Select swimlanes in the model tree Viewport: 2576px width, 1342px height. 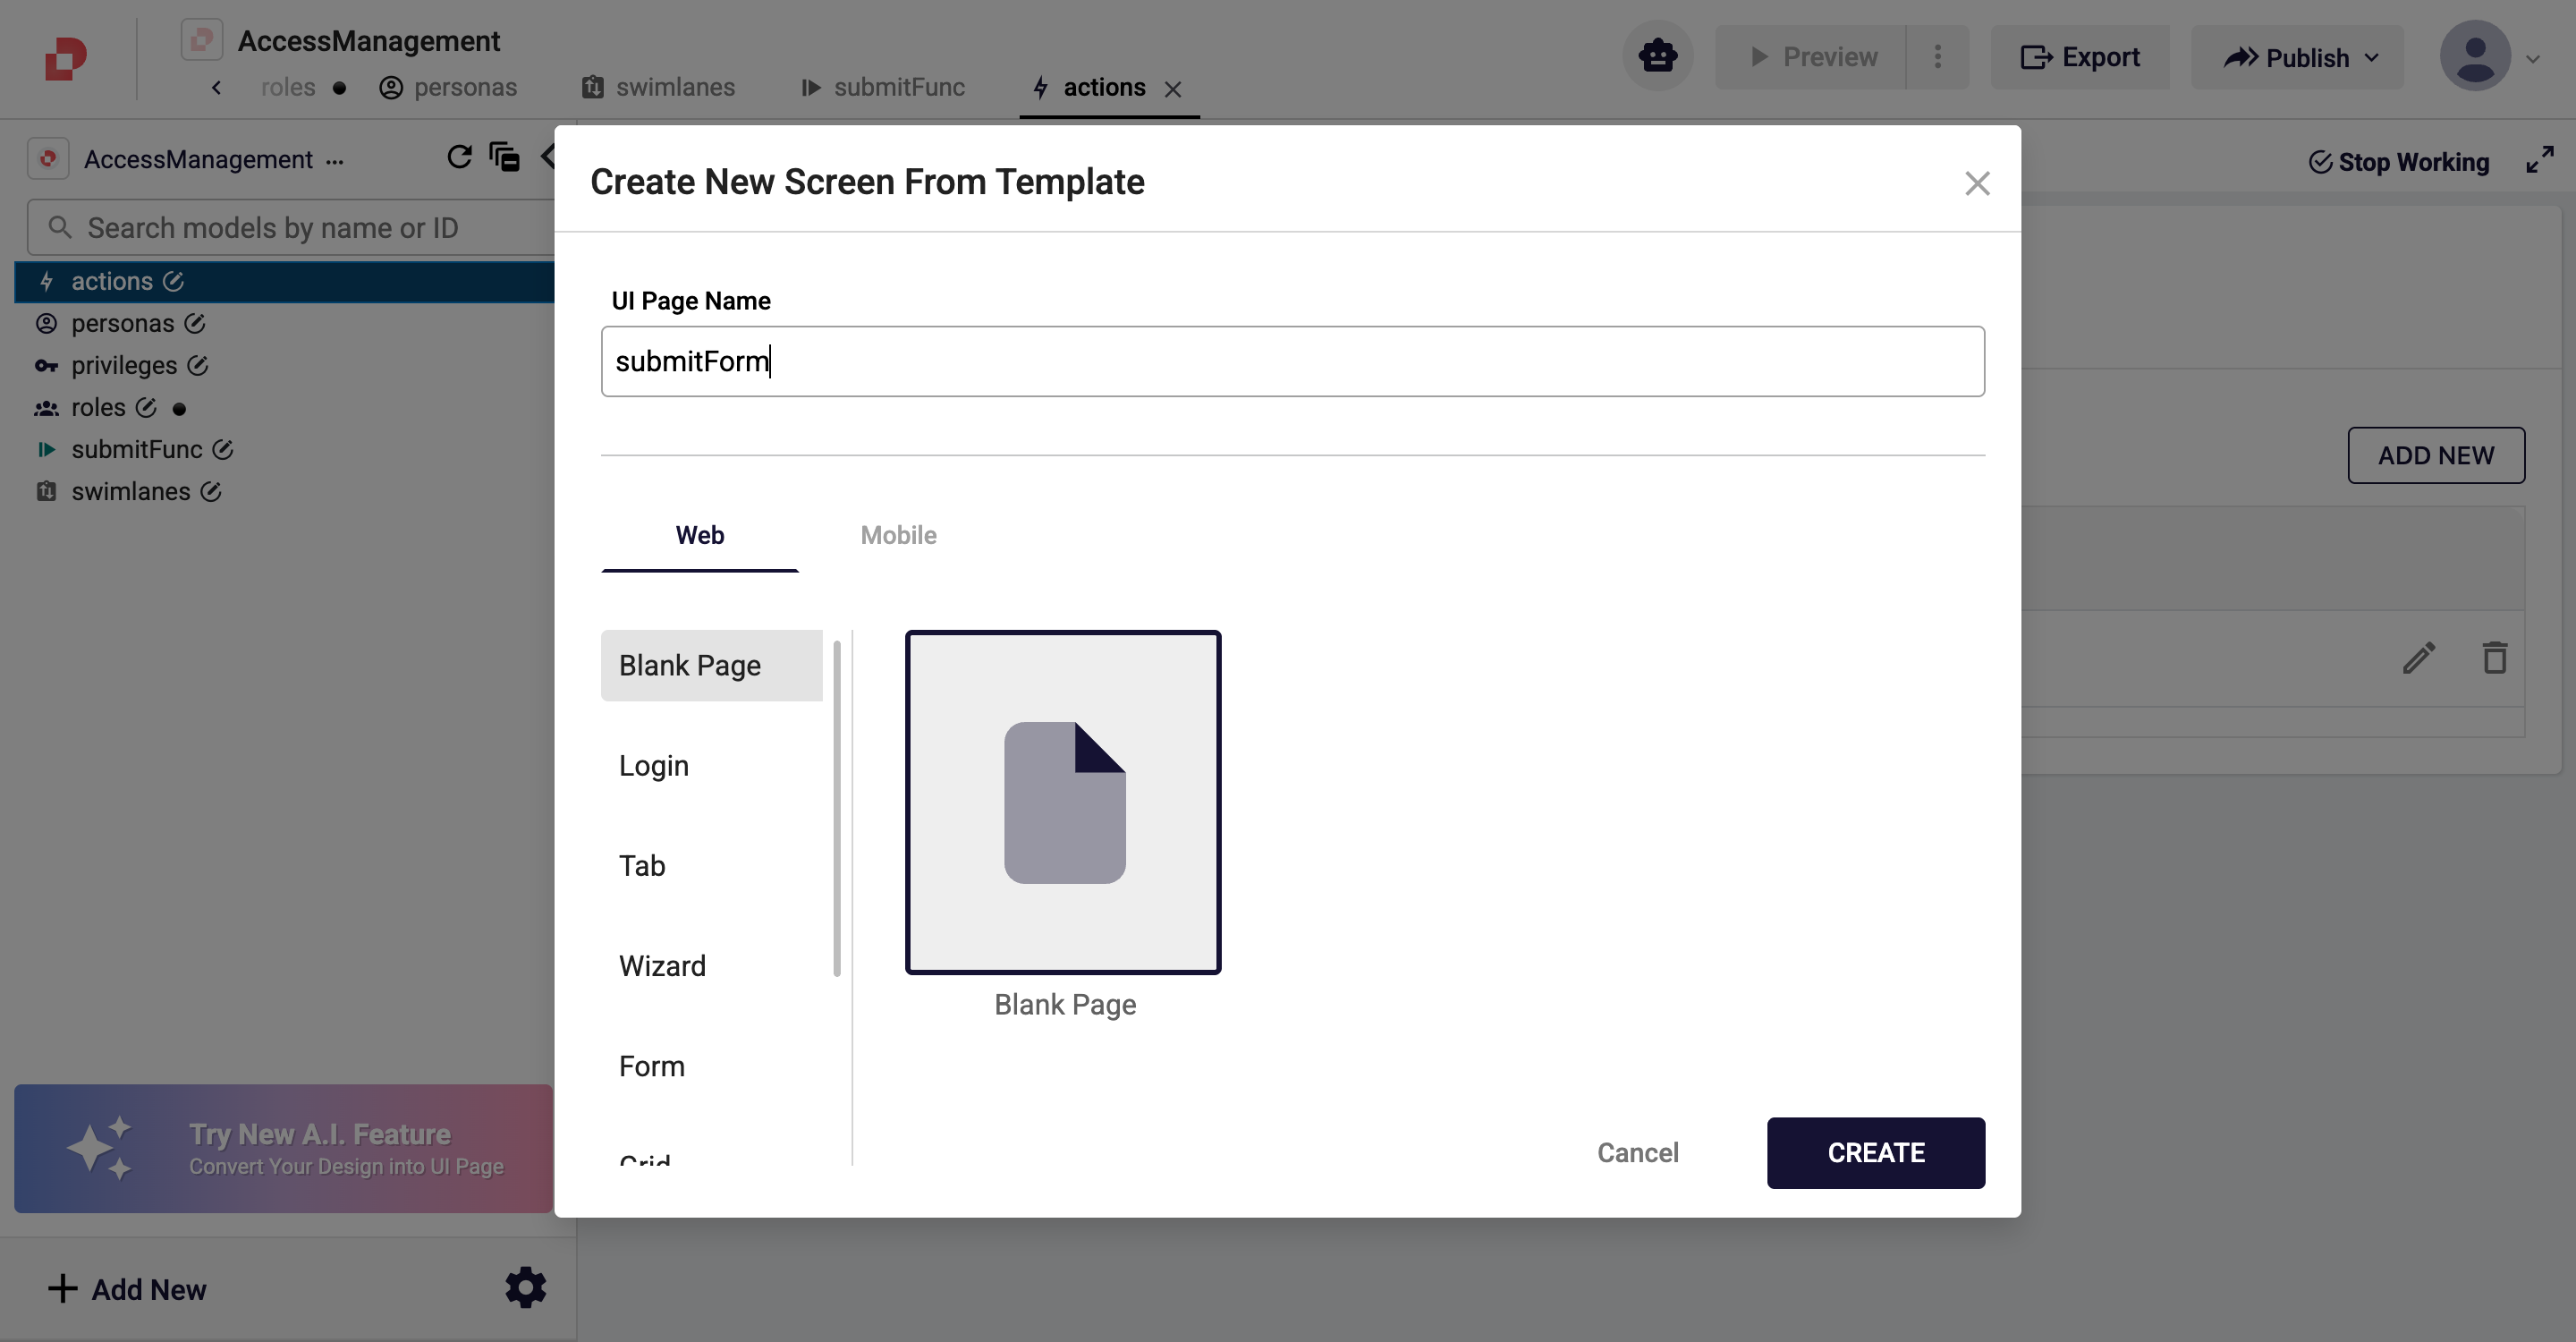[130, 491]
